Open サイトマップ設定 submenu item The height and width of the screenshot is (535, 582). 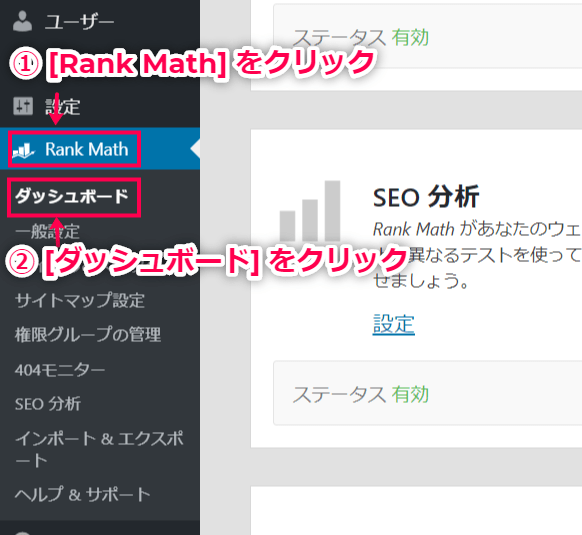(80, 300)
